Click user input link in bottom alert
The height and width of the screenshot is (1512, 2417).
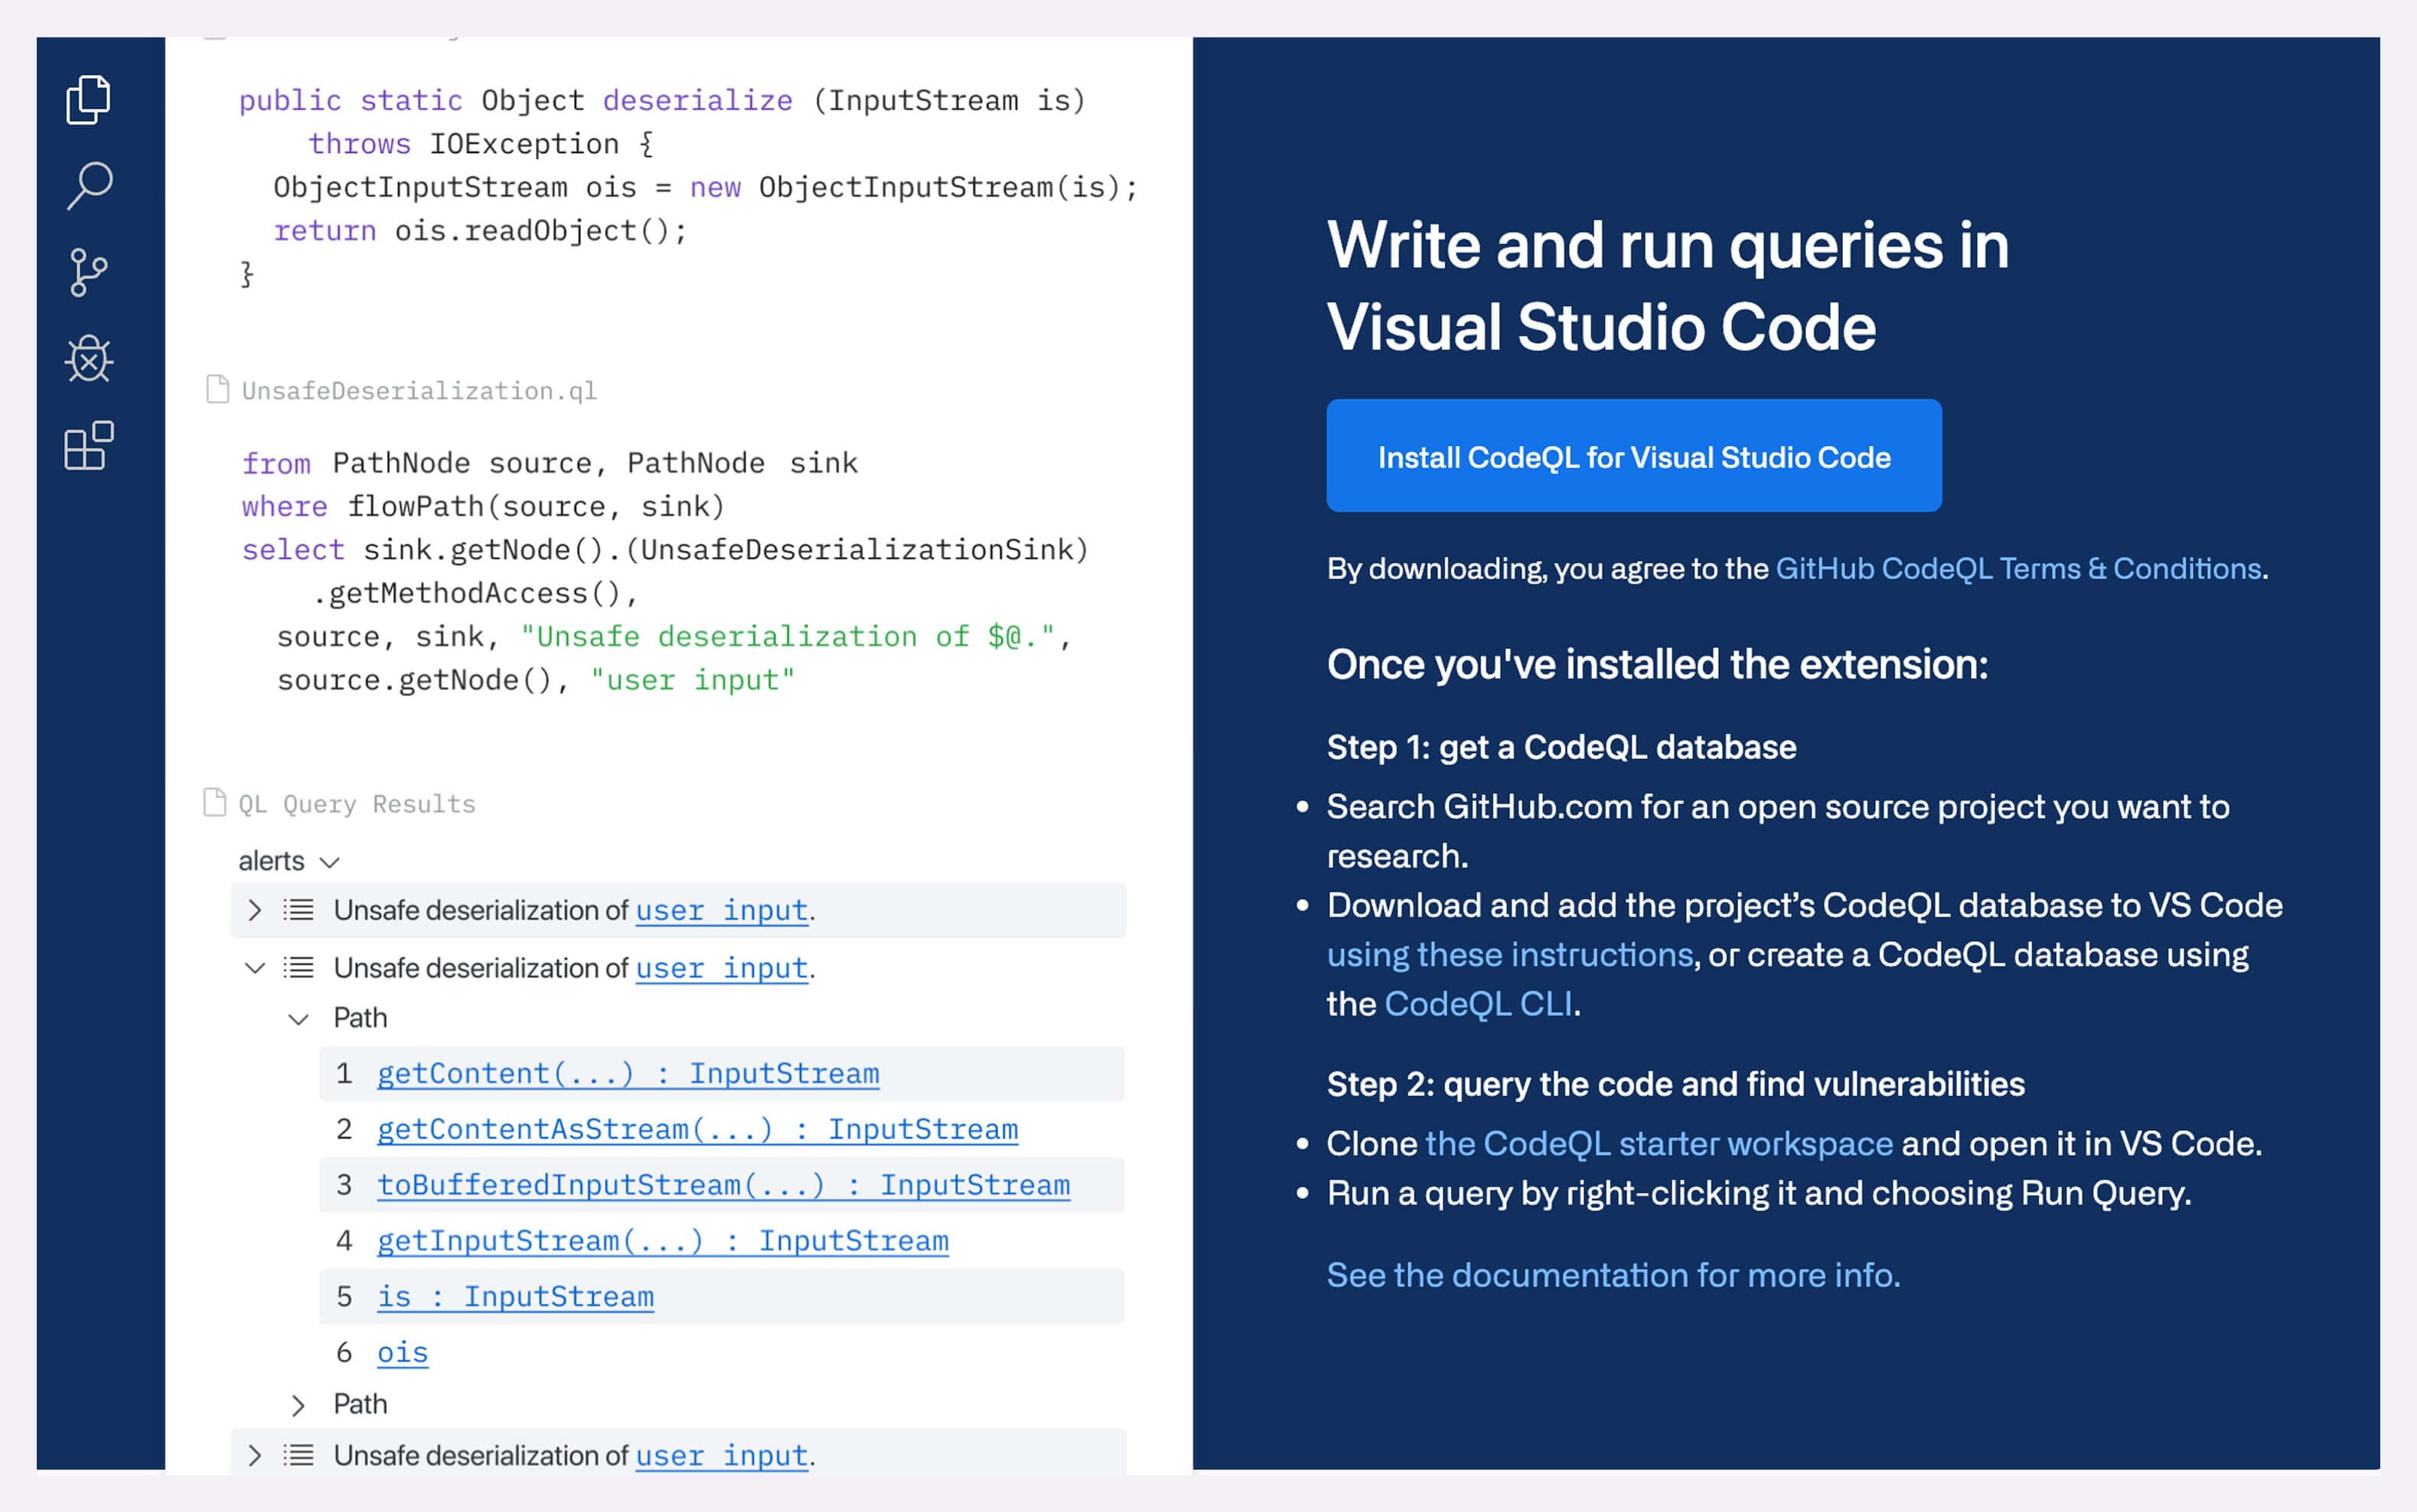pos(722,1455)
